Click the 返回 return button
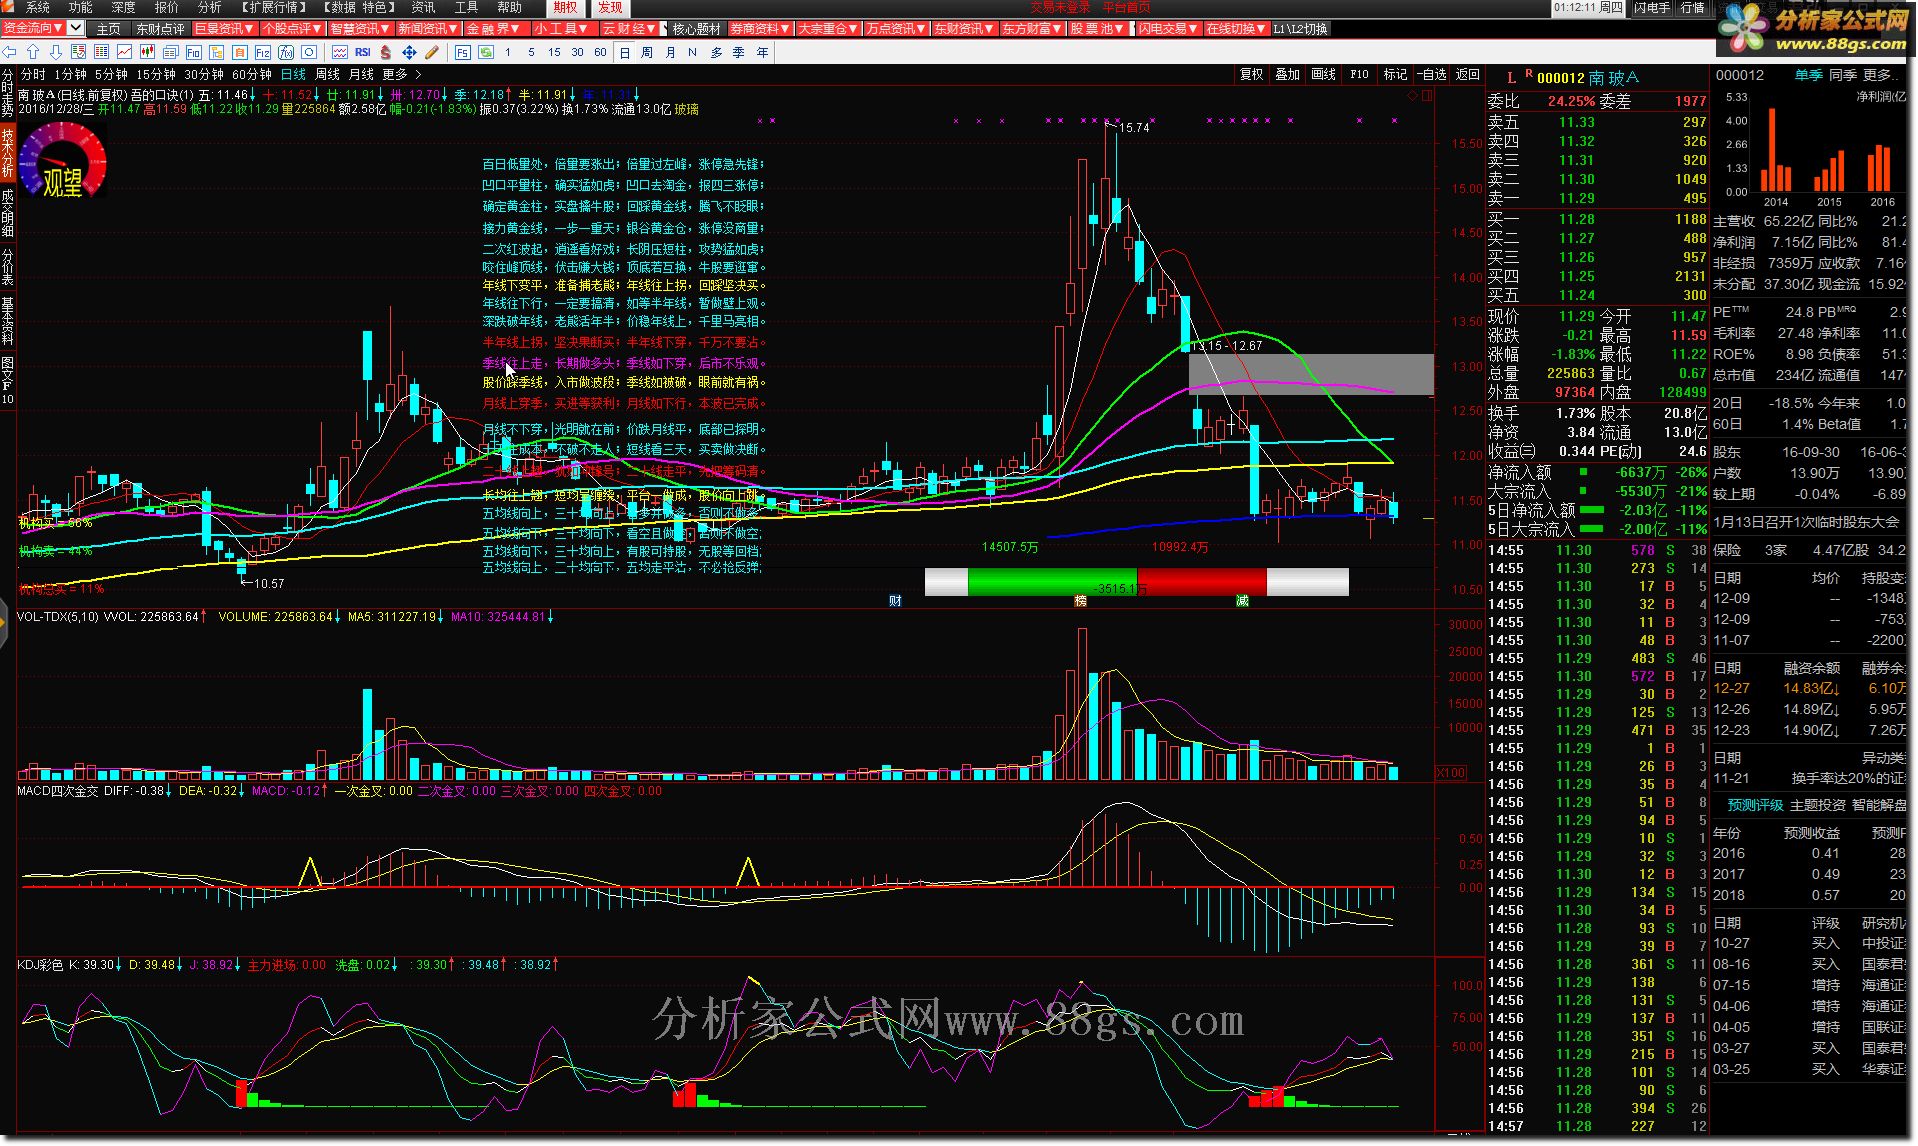Image resolution: width=1918 pixels, height=1146 pixels. [1467, 74]
